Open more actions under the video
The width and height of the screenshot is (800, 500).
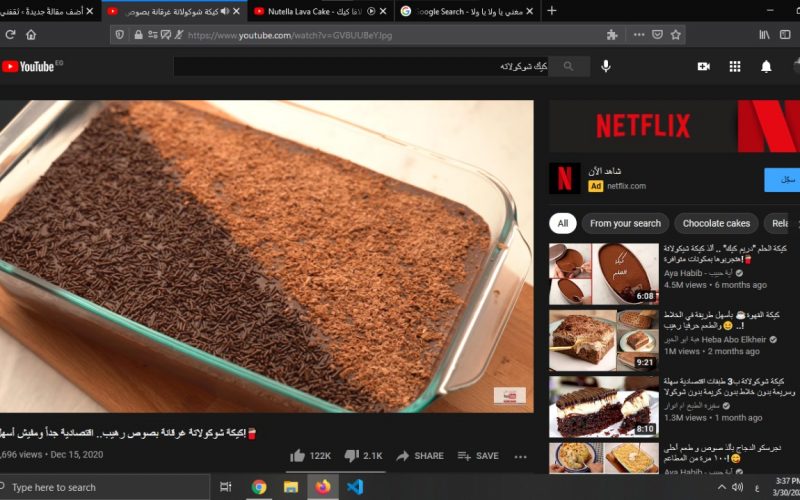click(x=520, y=456)
